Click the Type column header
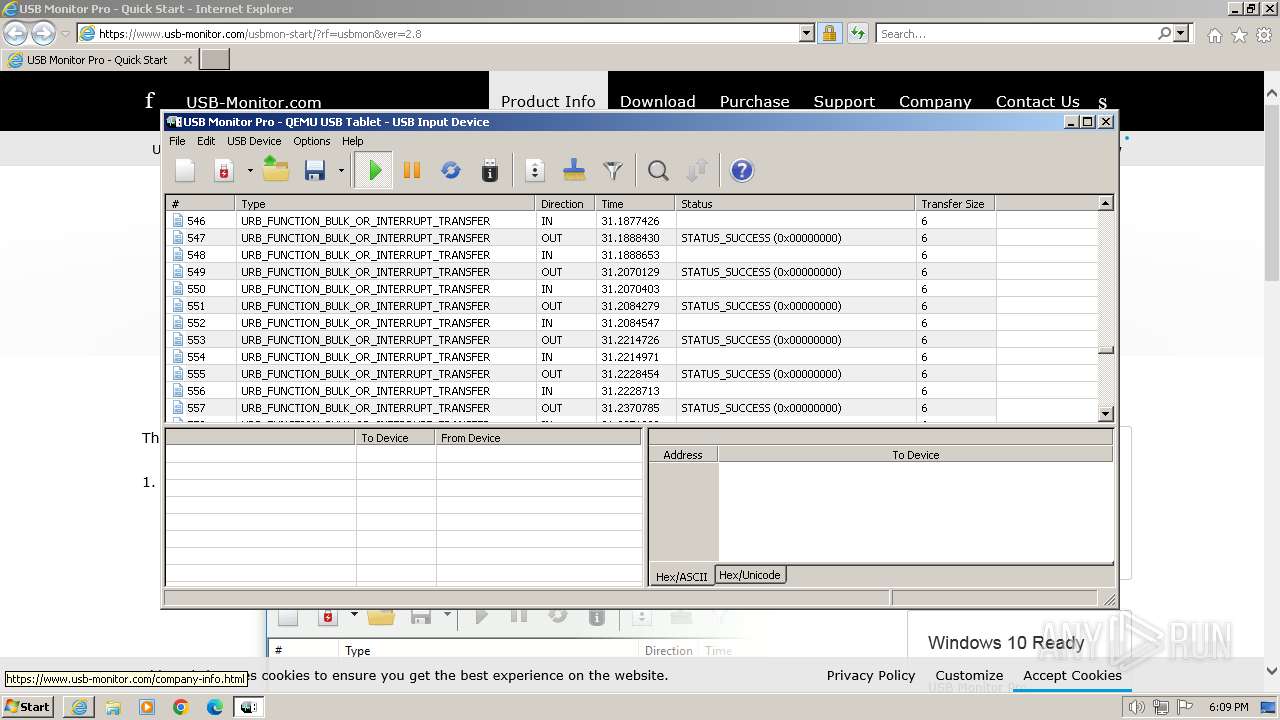 tap(385, 204)
